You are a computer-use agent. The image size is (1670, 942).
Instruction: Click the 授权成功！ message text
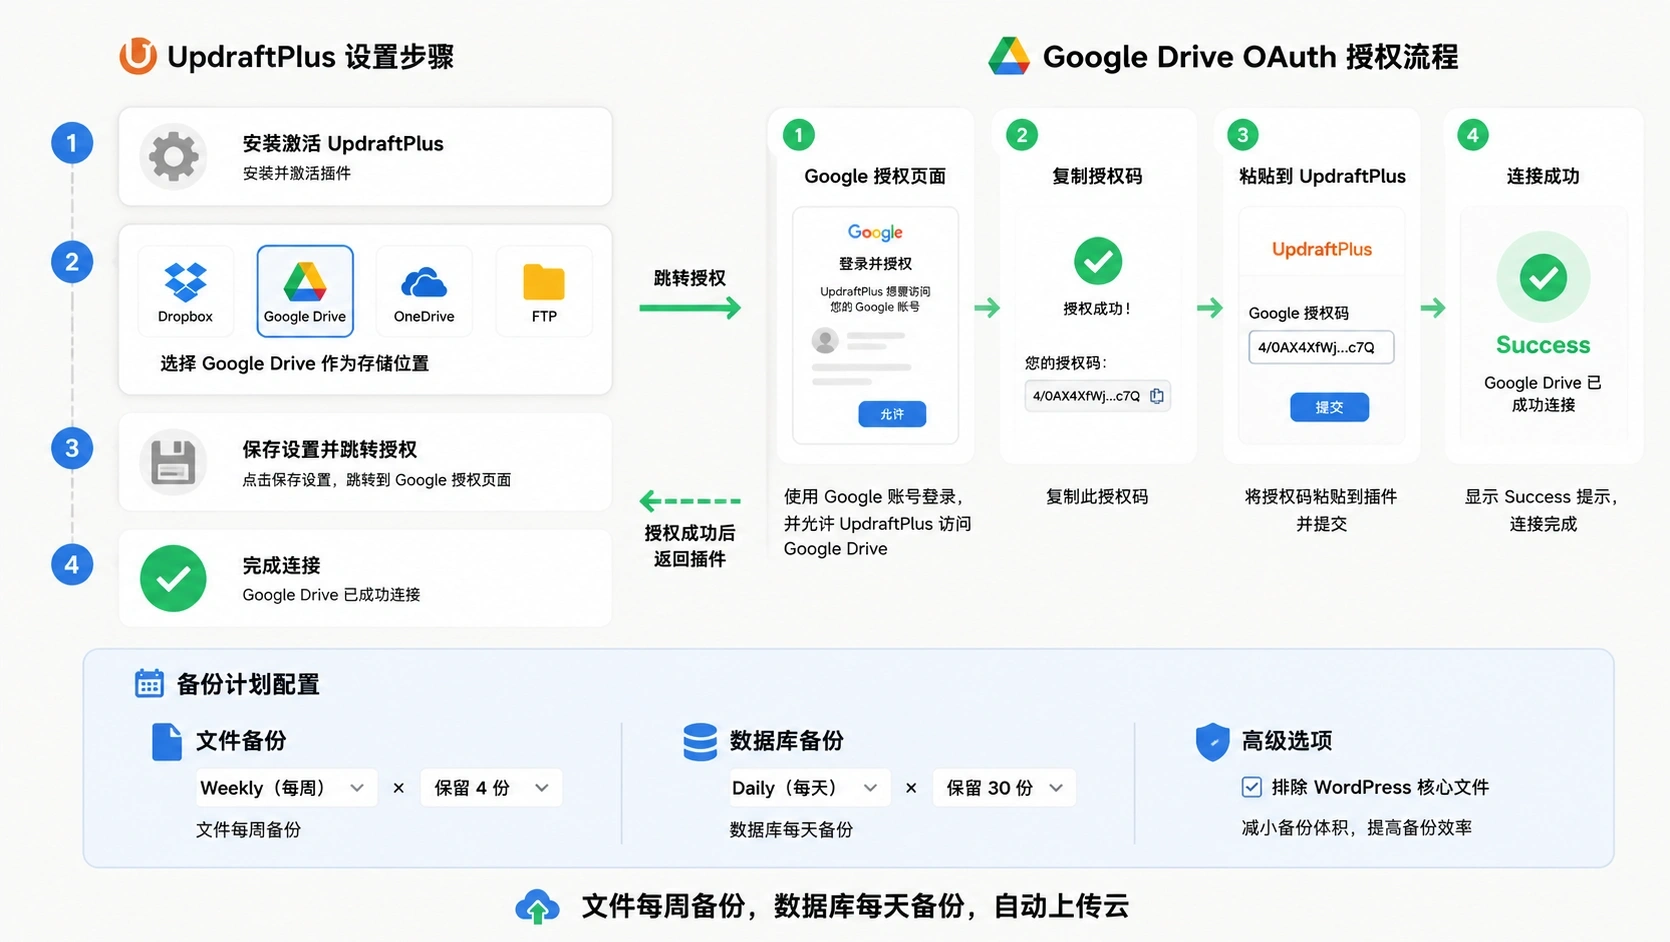coord(1097,308)
